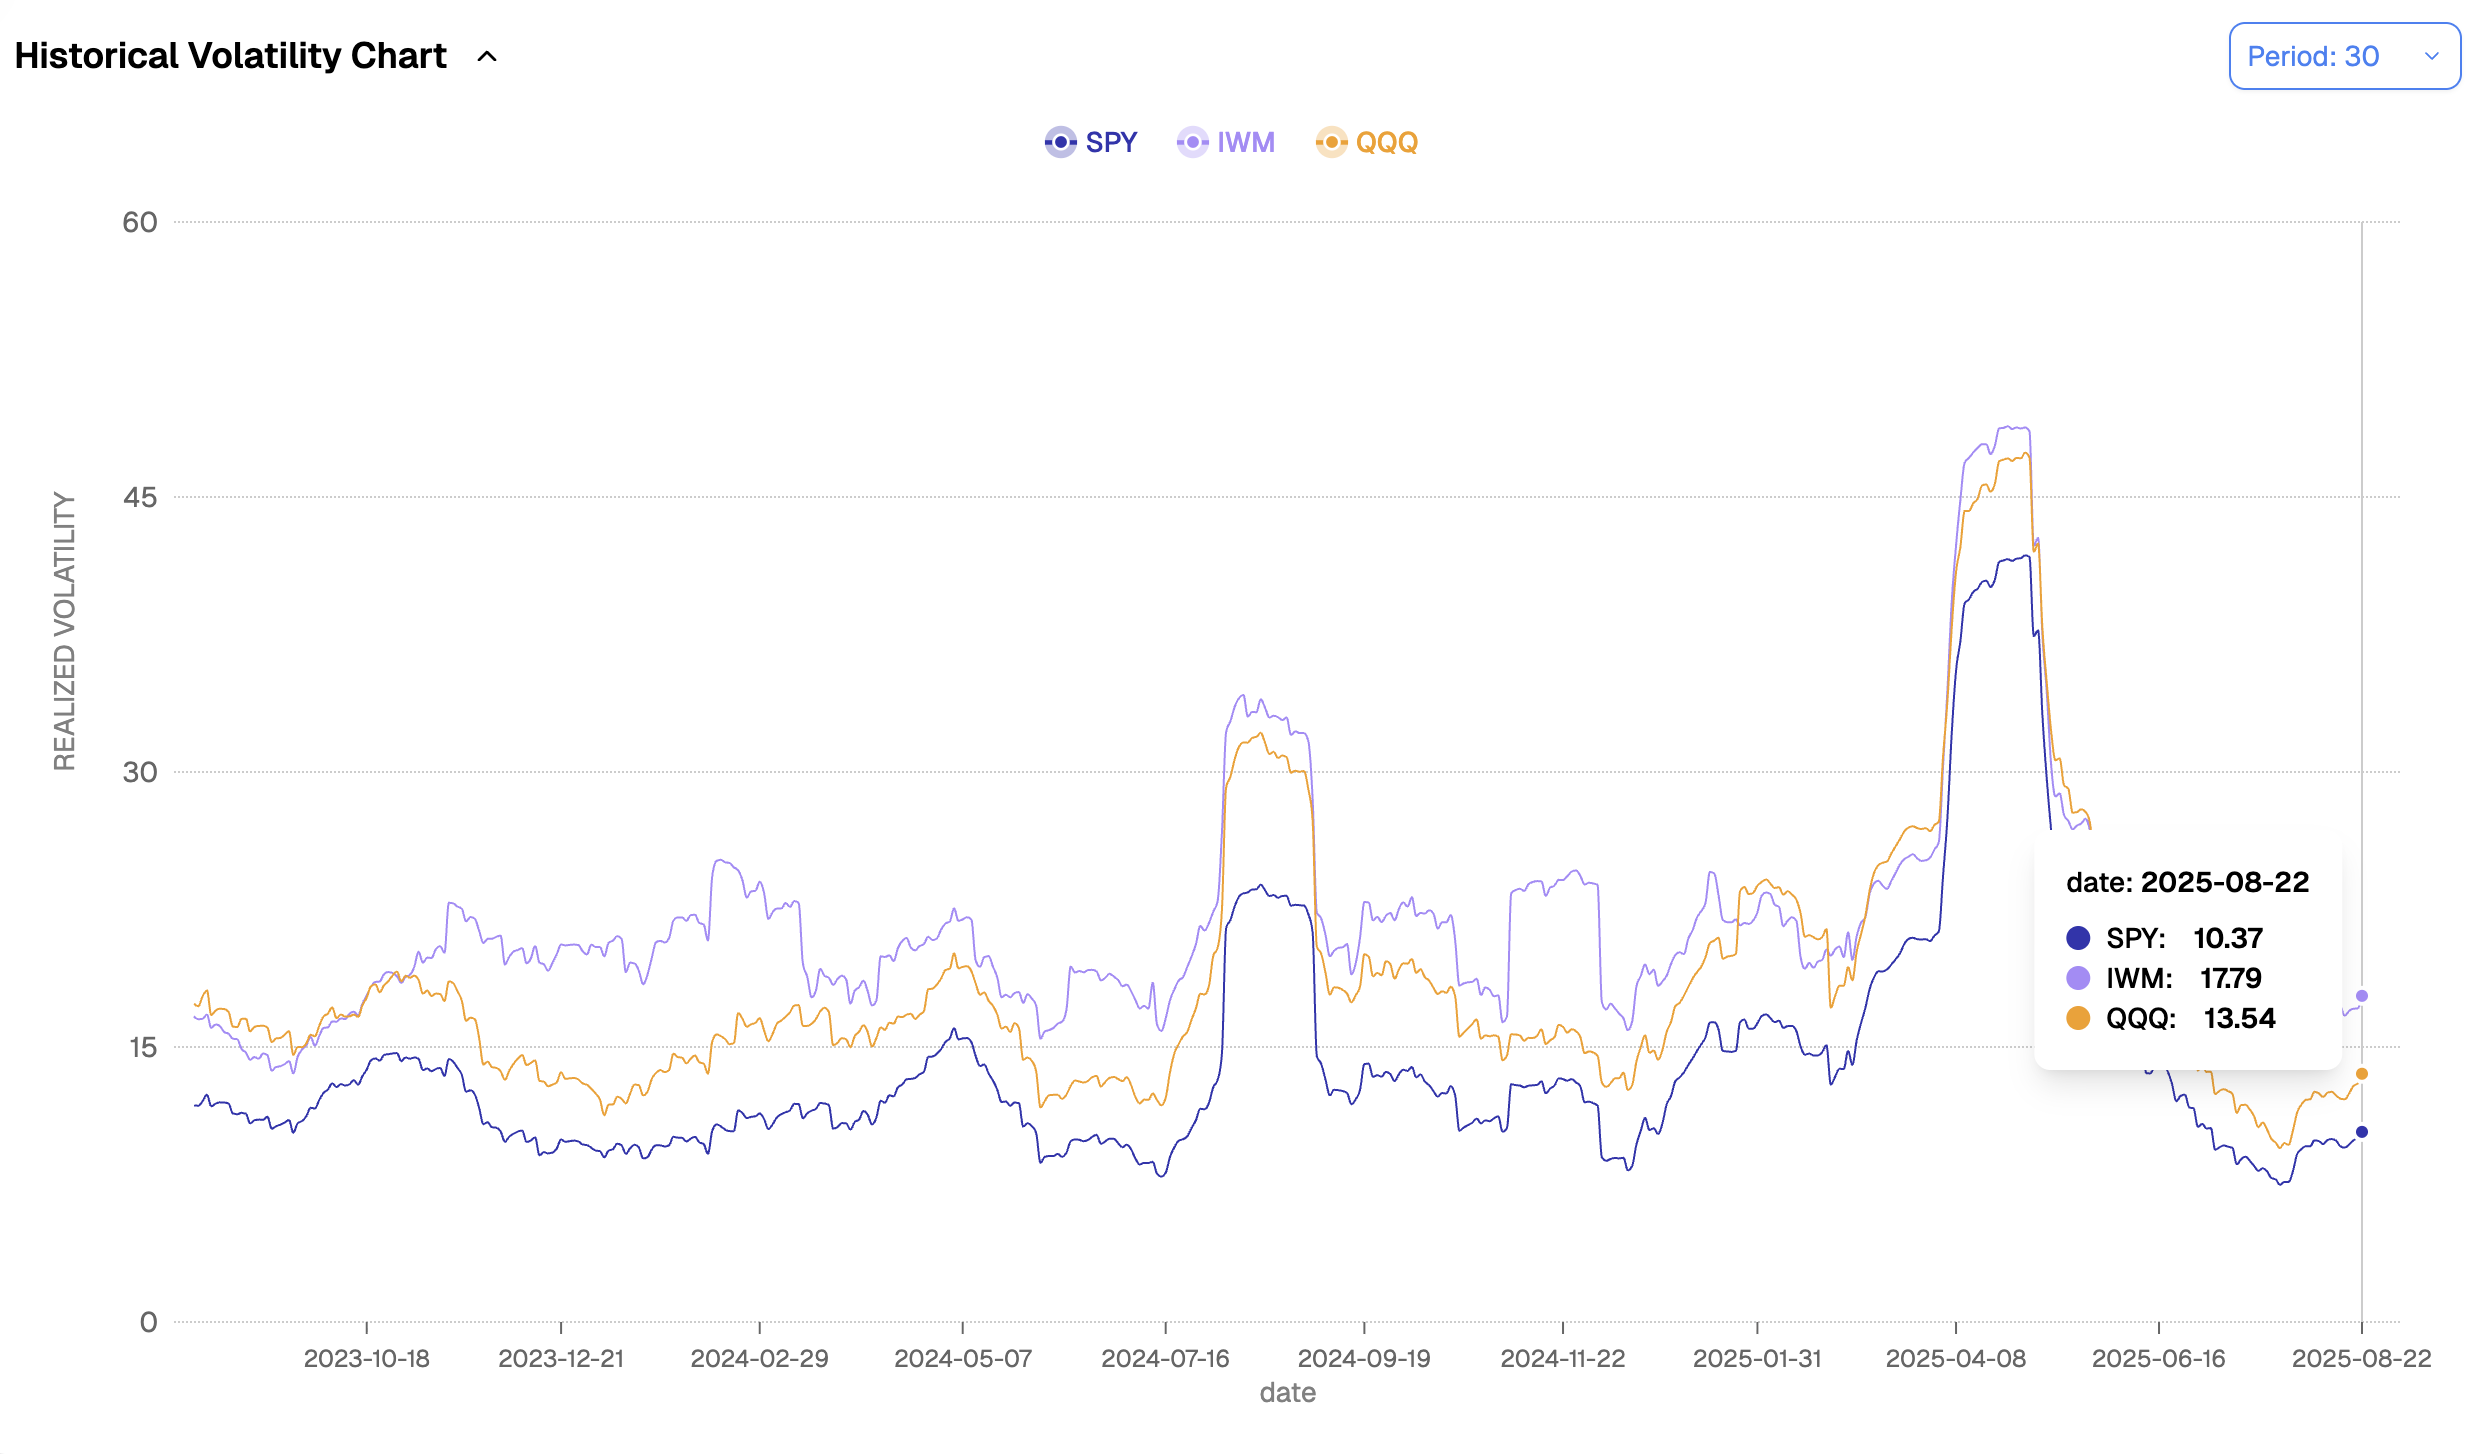Image resolution: width=2470 pixels, height=1454 pixels.
Task: Click the SPY legend label text
Action: coord(1111,142)
